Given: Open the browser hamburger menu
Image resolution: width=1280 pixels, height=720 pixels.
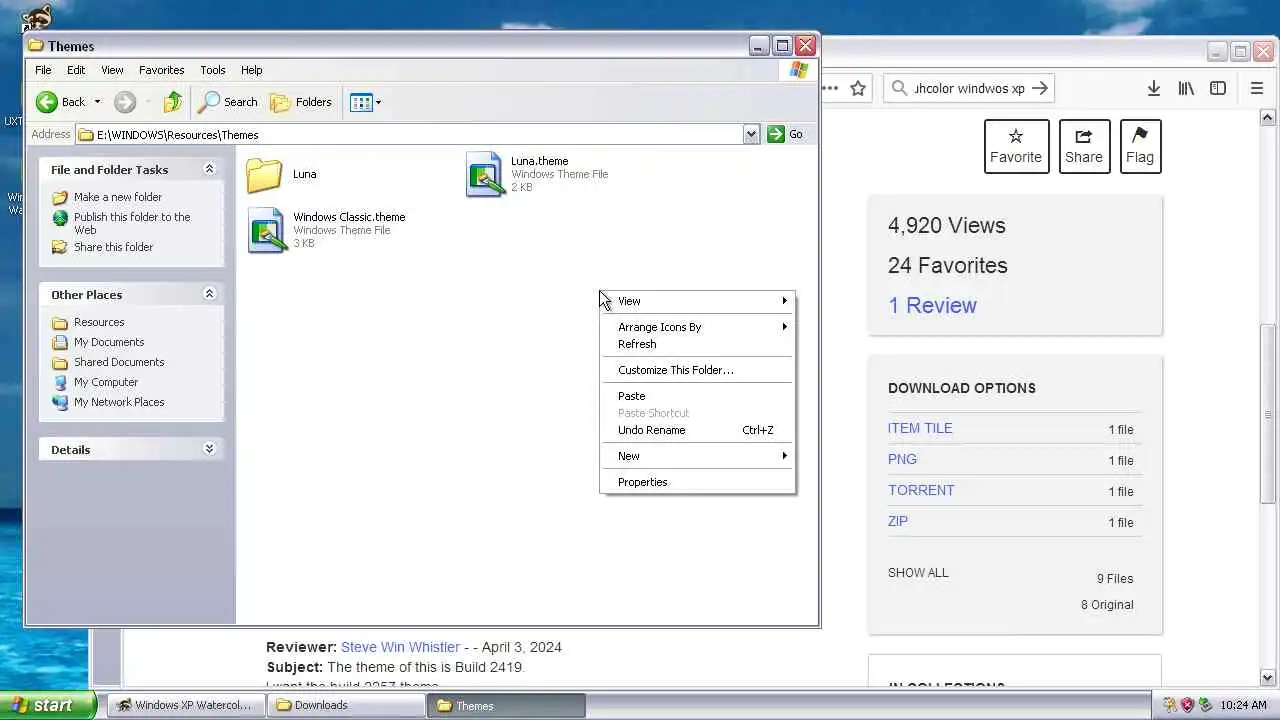Looking at the screenshot, I should pyautogui.click(x=1257, y=88).
